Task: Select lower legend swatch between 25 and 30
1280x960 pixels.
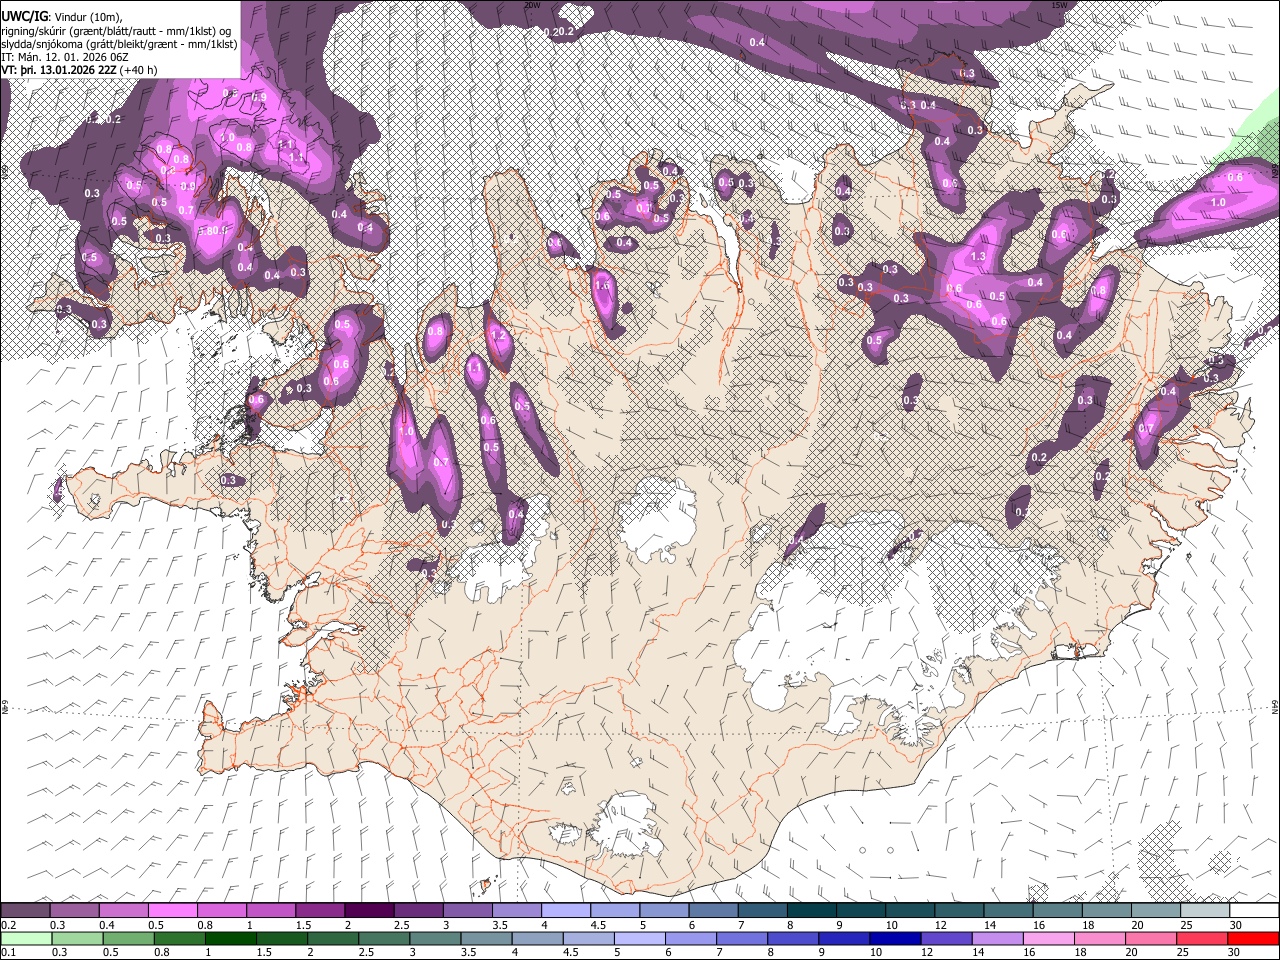Action: pos(1201,938)
